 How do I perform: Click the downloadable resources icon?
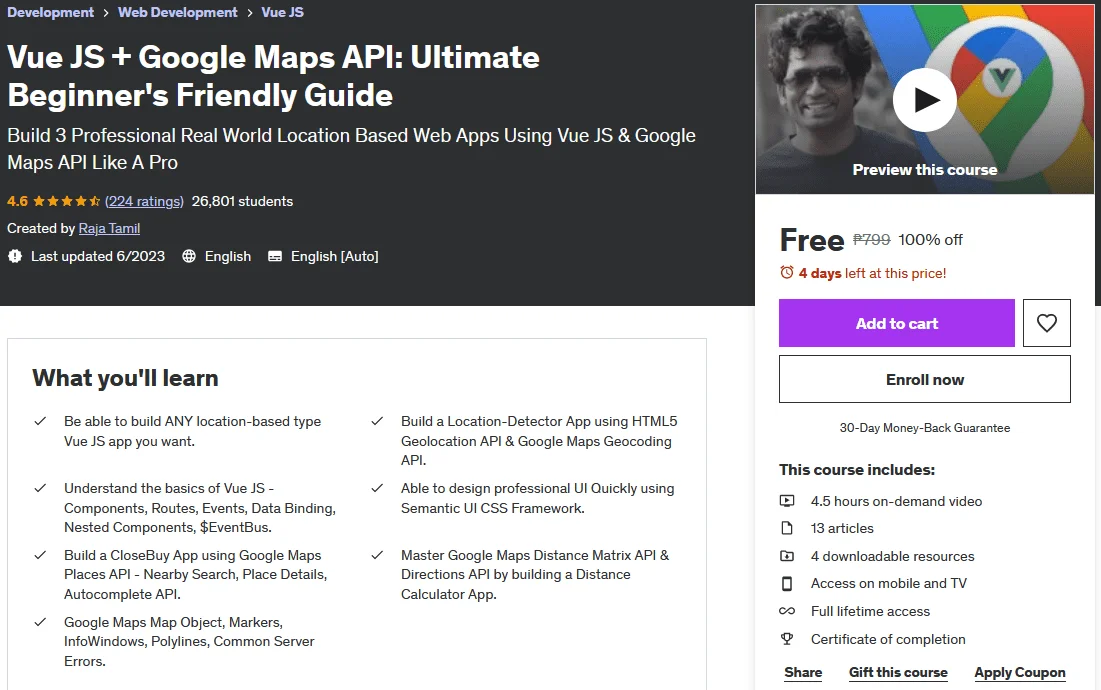(x=786, y=556)
